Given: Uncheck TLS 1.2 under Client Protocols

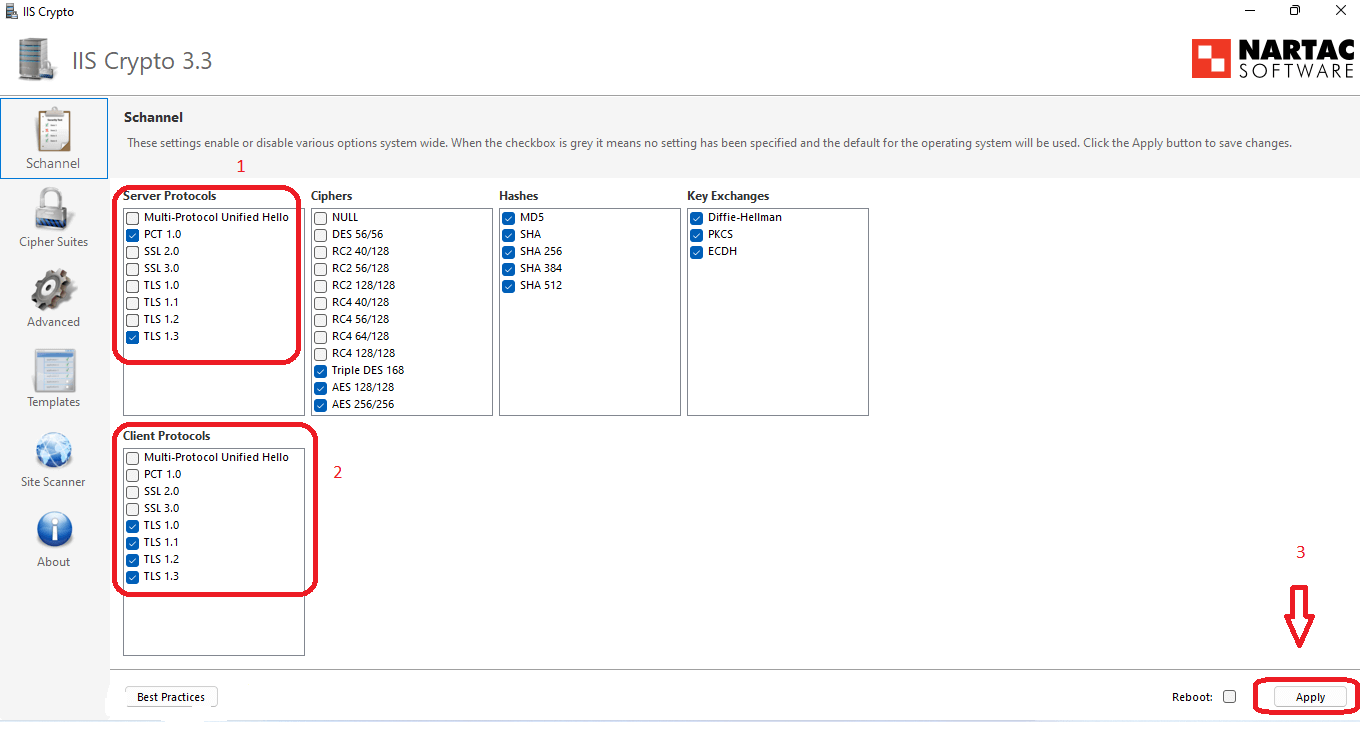Looking at the screenshot, I should 133,559.
